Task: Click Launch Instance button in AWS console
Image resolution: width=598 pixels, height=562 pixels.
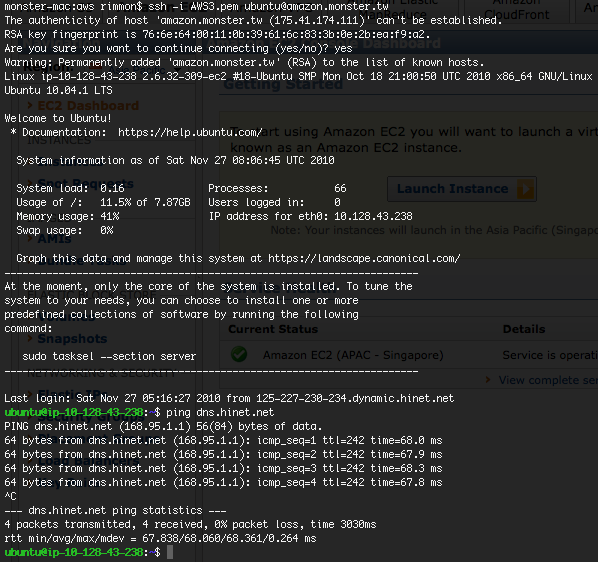Action: click(461, 189)
